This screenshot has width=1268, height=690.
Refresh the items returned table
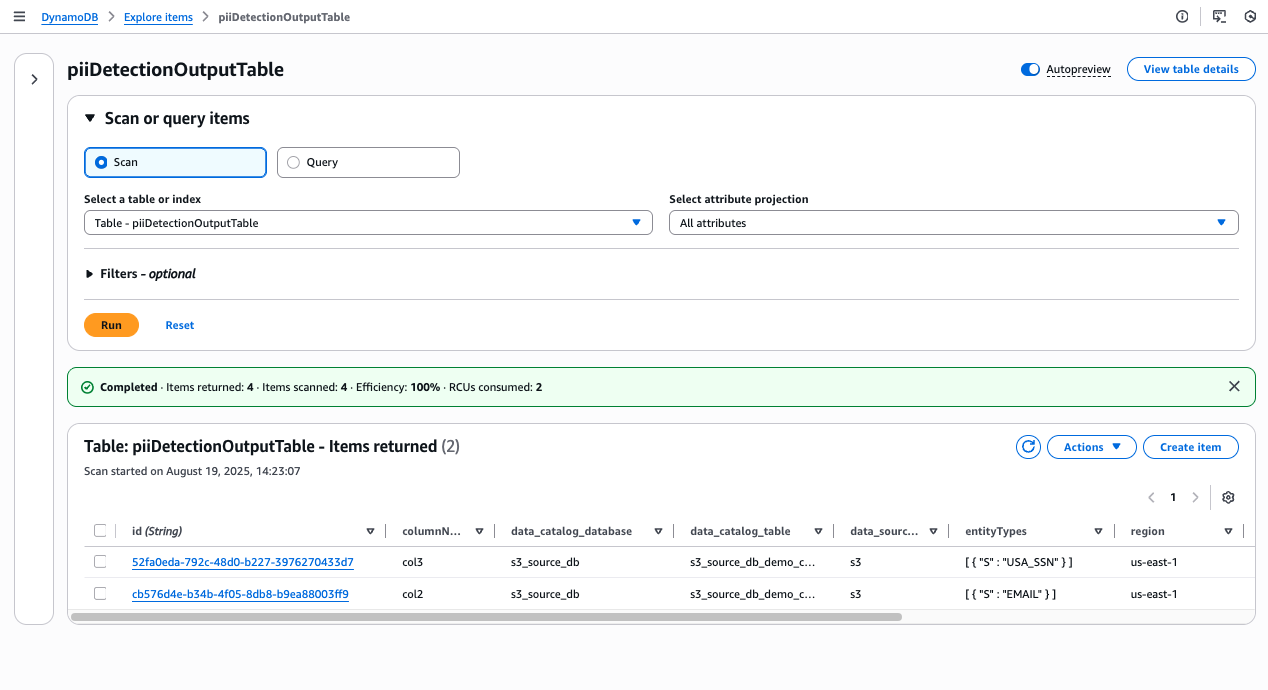tap(1028, 447)
